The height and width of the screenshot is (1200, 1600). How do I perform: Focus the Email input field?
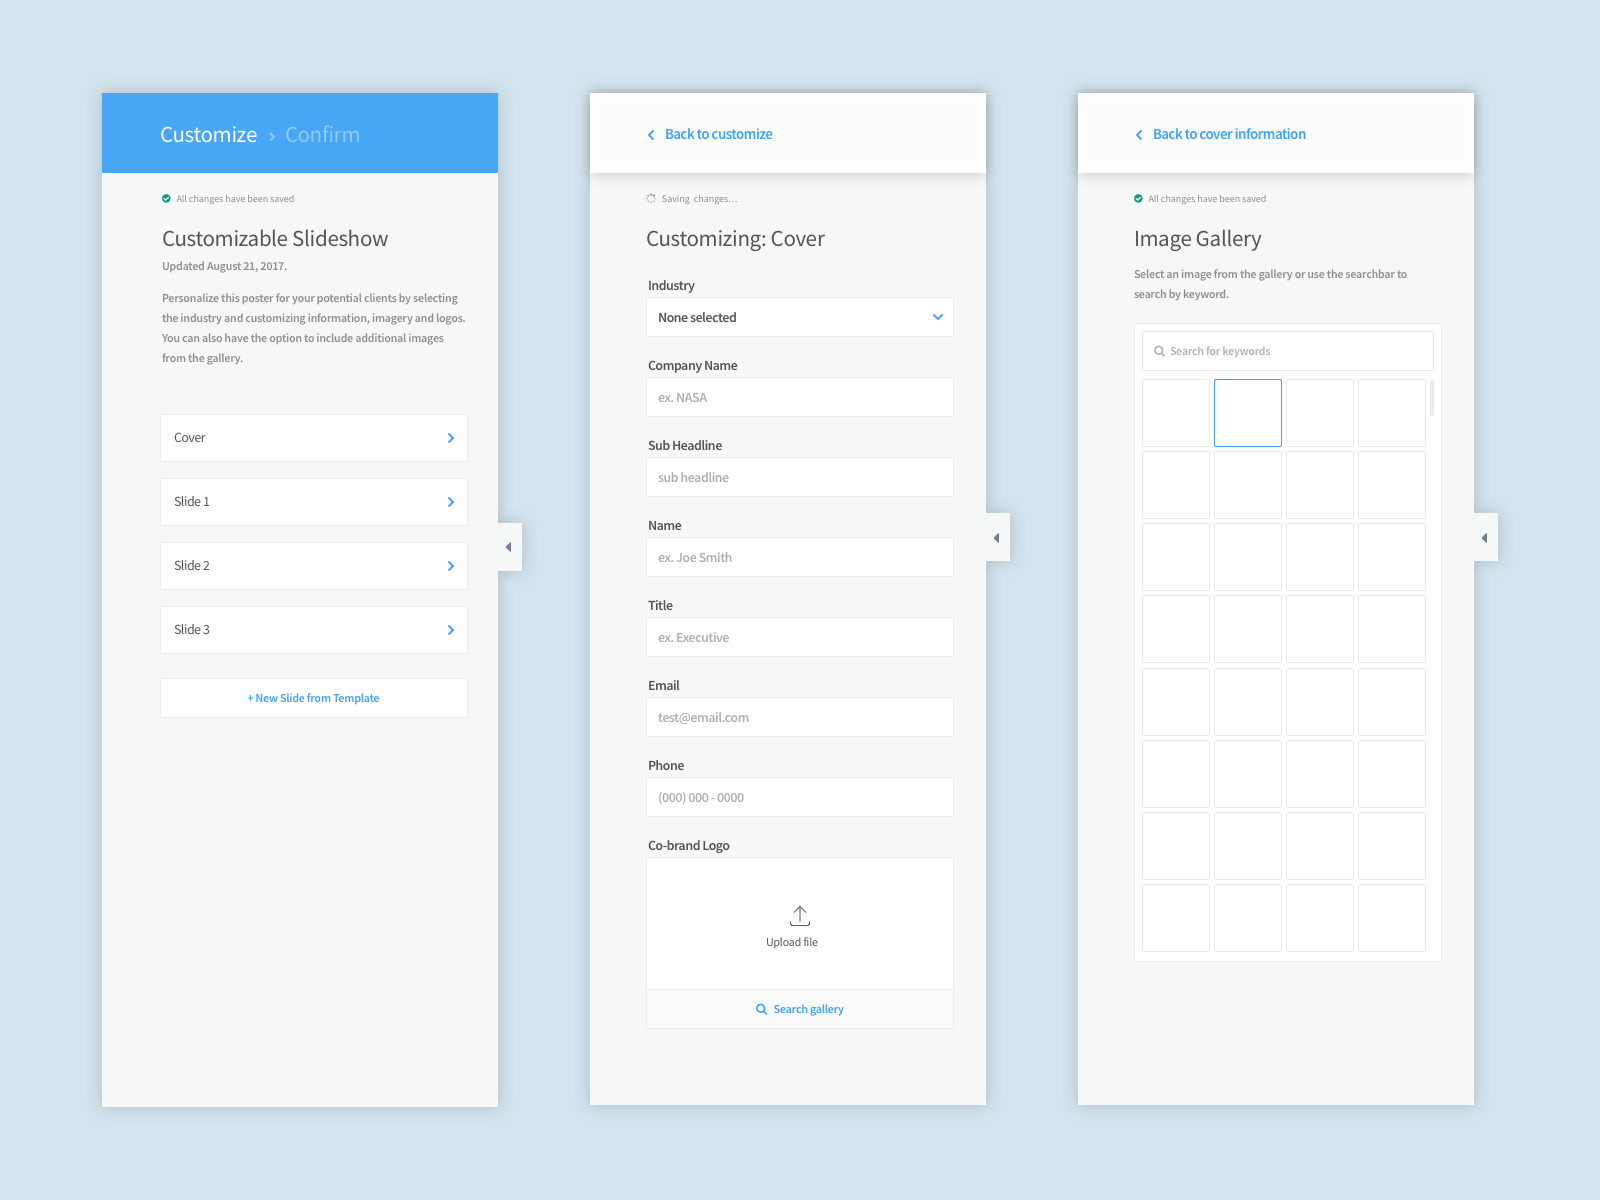800,717
